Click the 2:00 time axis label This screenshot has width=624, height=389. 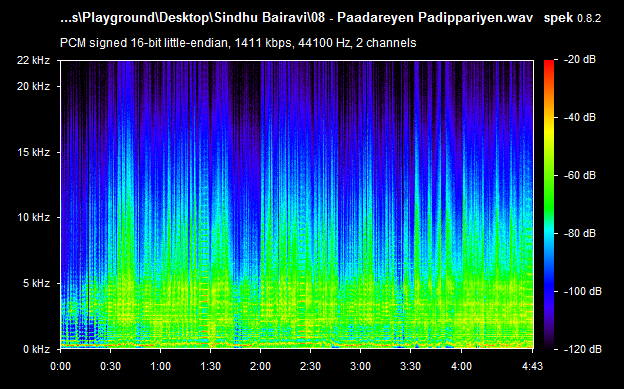(260, 366)
